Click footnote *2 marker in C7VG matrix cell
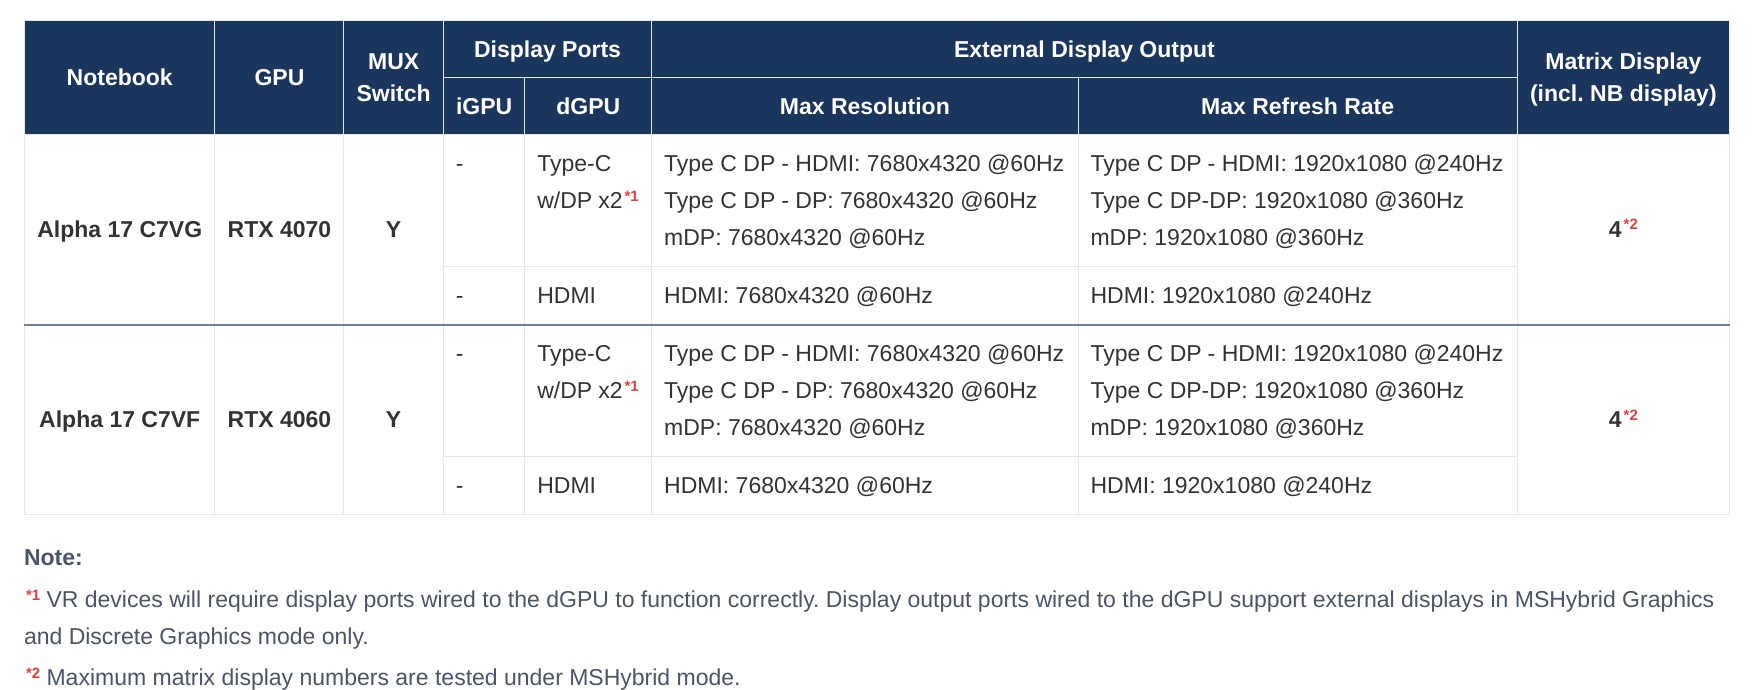The width and height of the screenshot is (1754, 690). pyautogui.click(x=1630, y=224)
